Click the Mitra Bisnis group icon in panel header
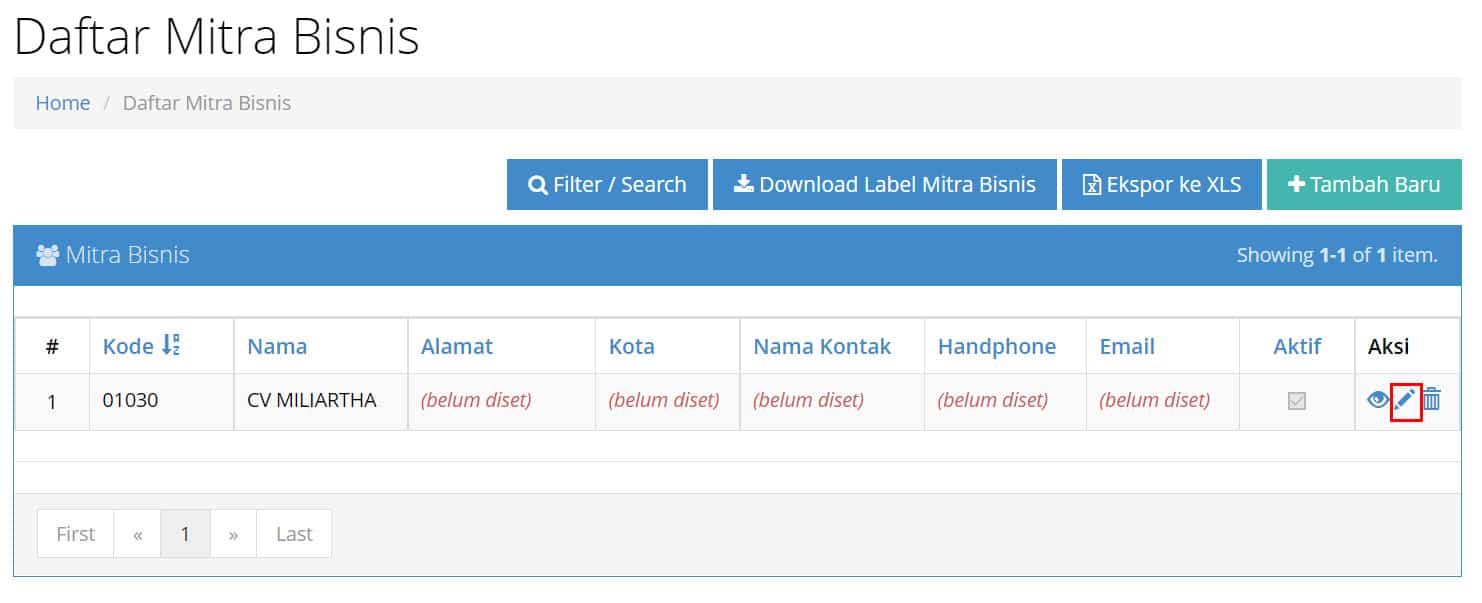 coord(47,255)
